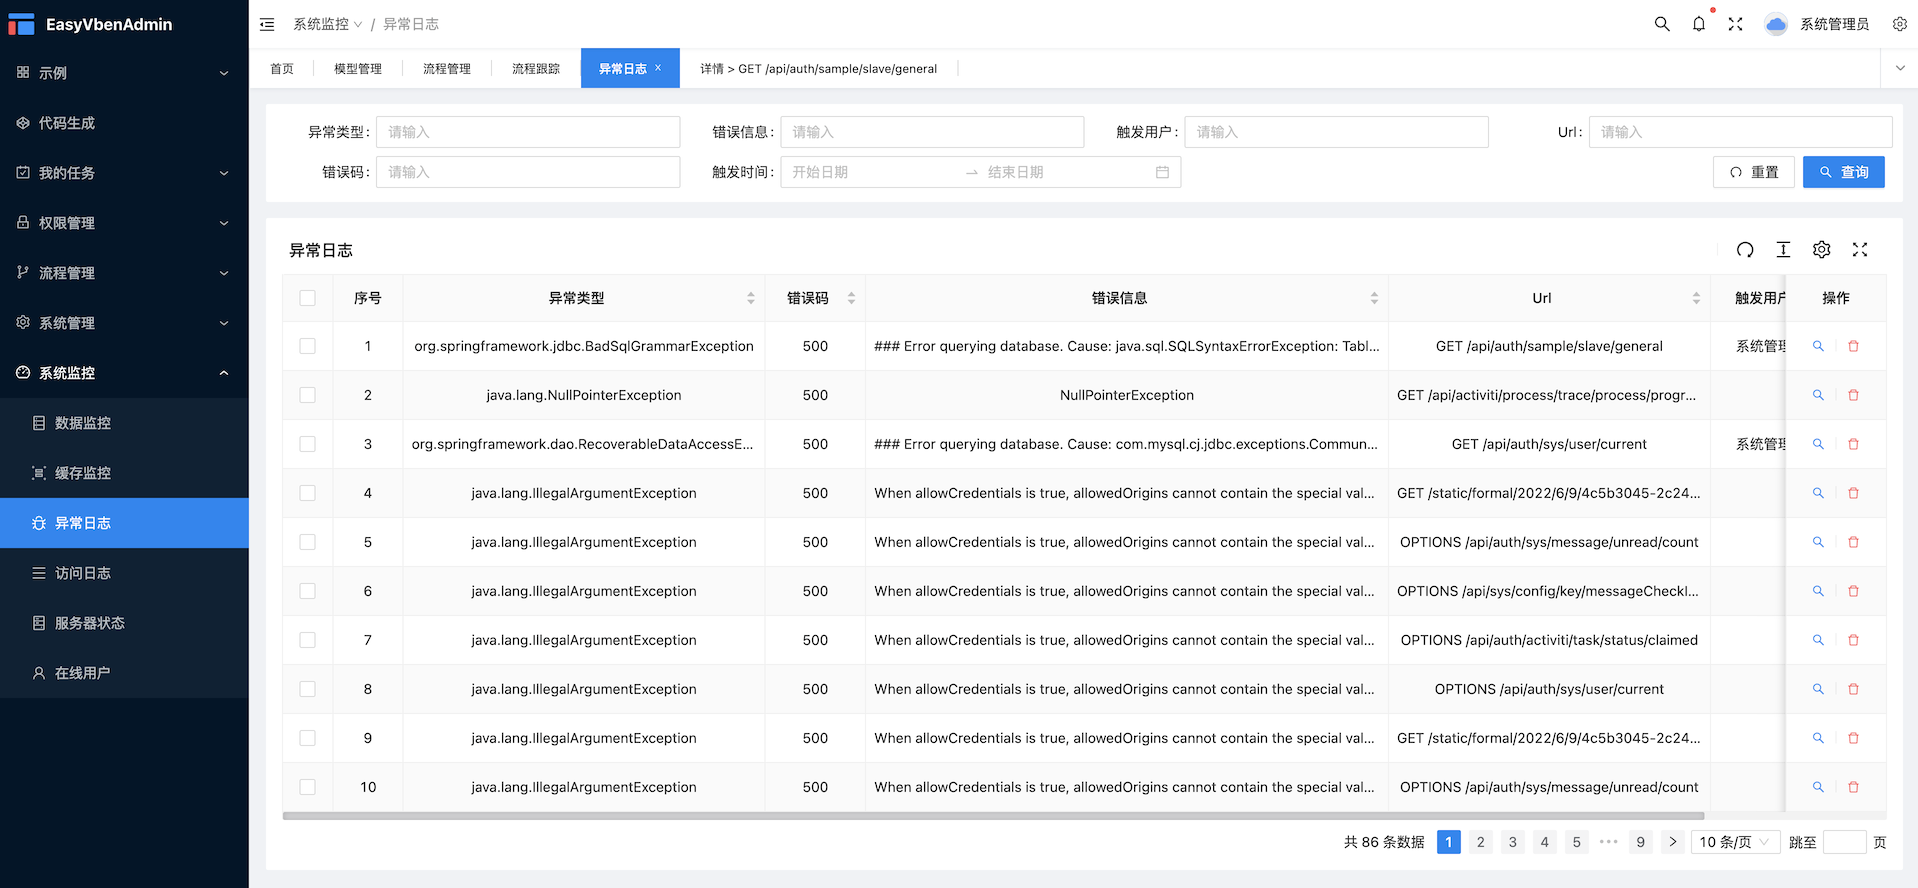
Task: Sort by the 错误码 column
Action: (851, 298)
